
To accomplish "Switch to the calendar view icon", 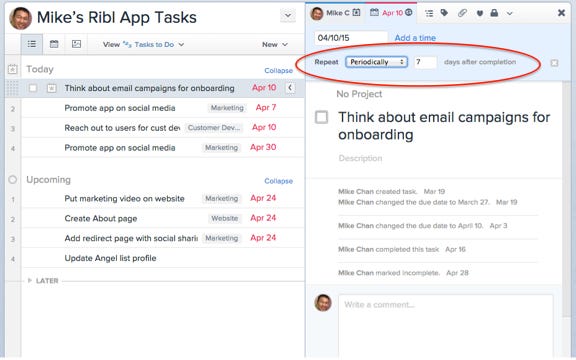I will coord(54,44).
